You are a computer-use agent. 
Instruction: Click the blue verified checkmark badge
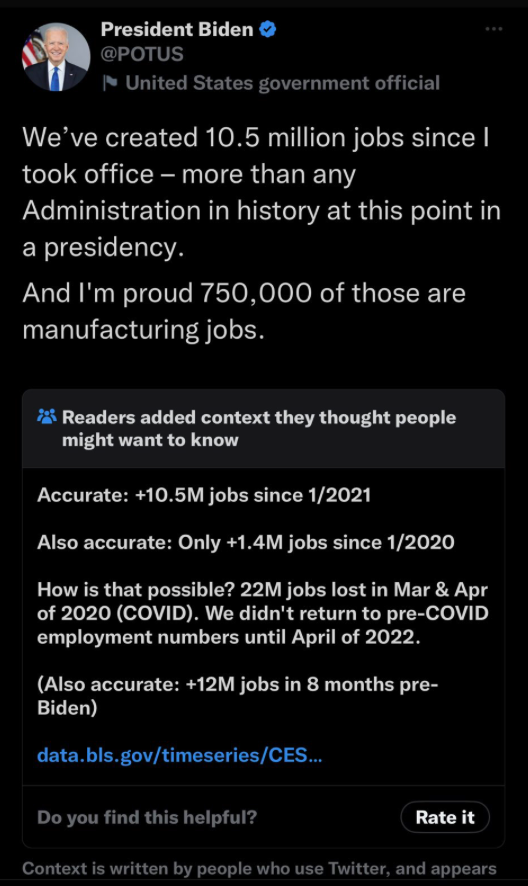click(267, 29)
